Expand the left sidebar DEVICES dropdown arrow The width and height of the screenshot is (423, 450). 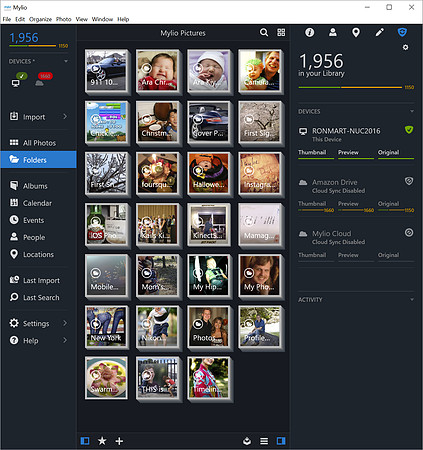(x=66, y=61)
